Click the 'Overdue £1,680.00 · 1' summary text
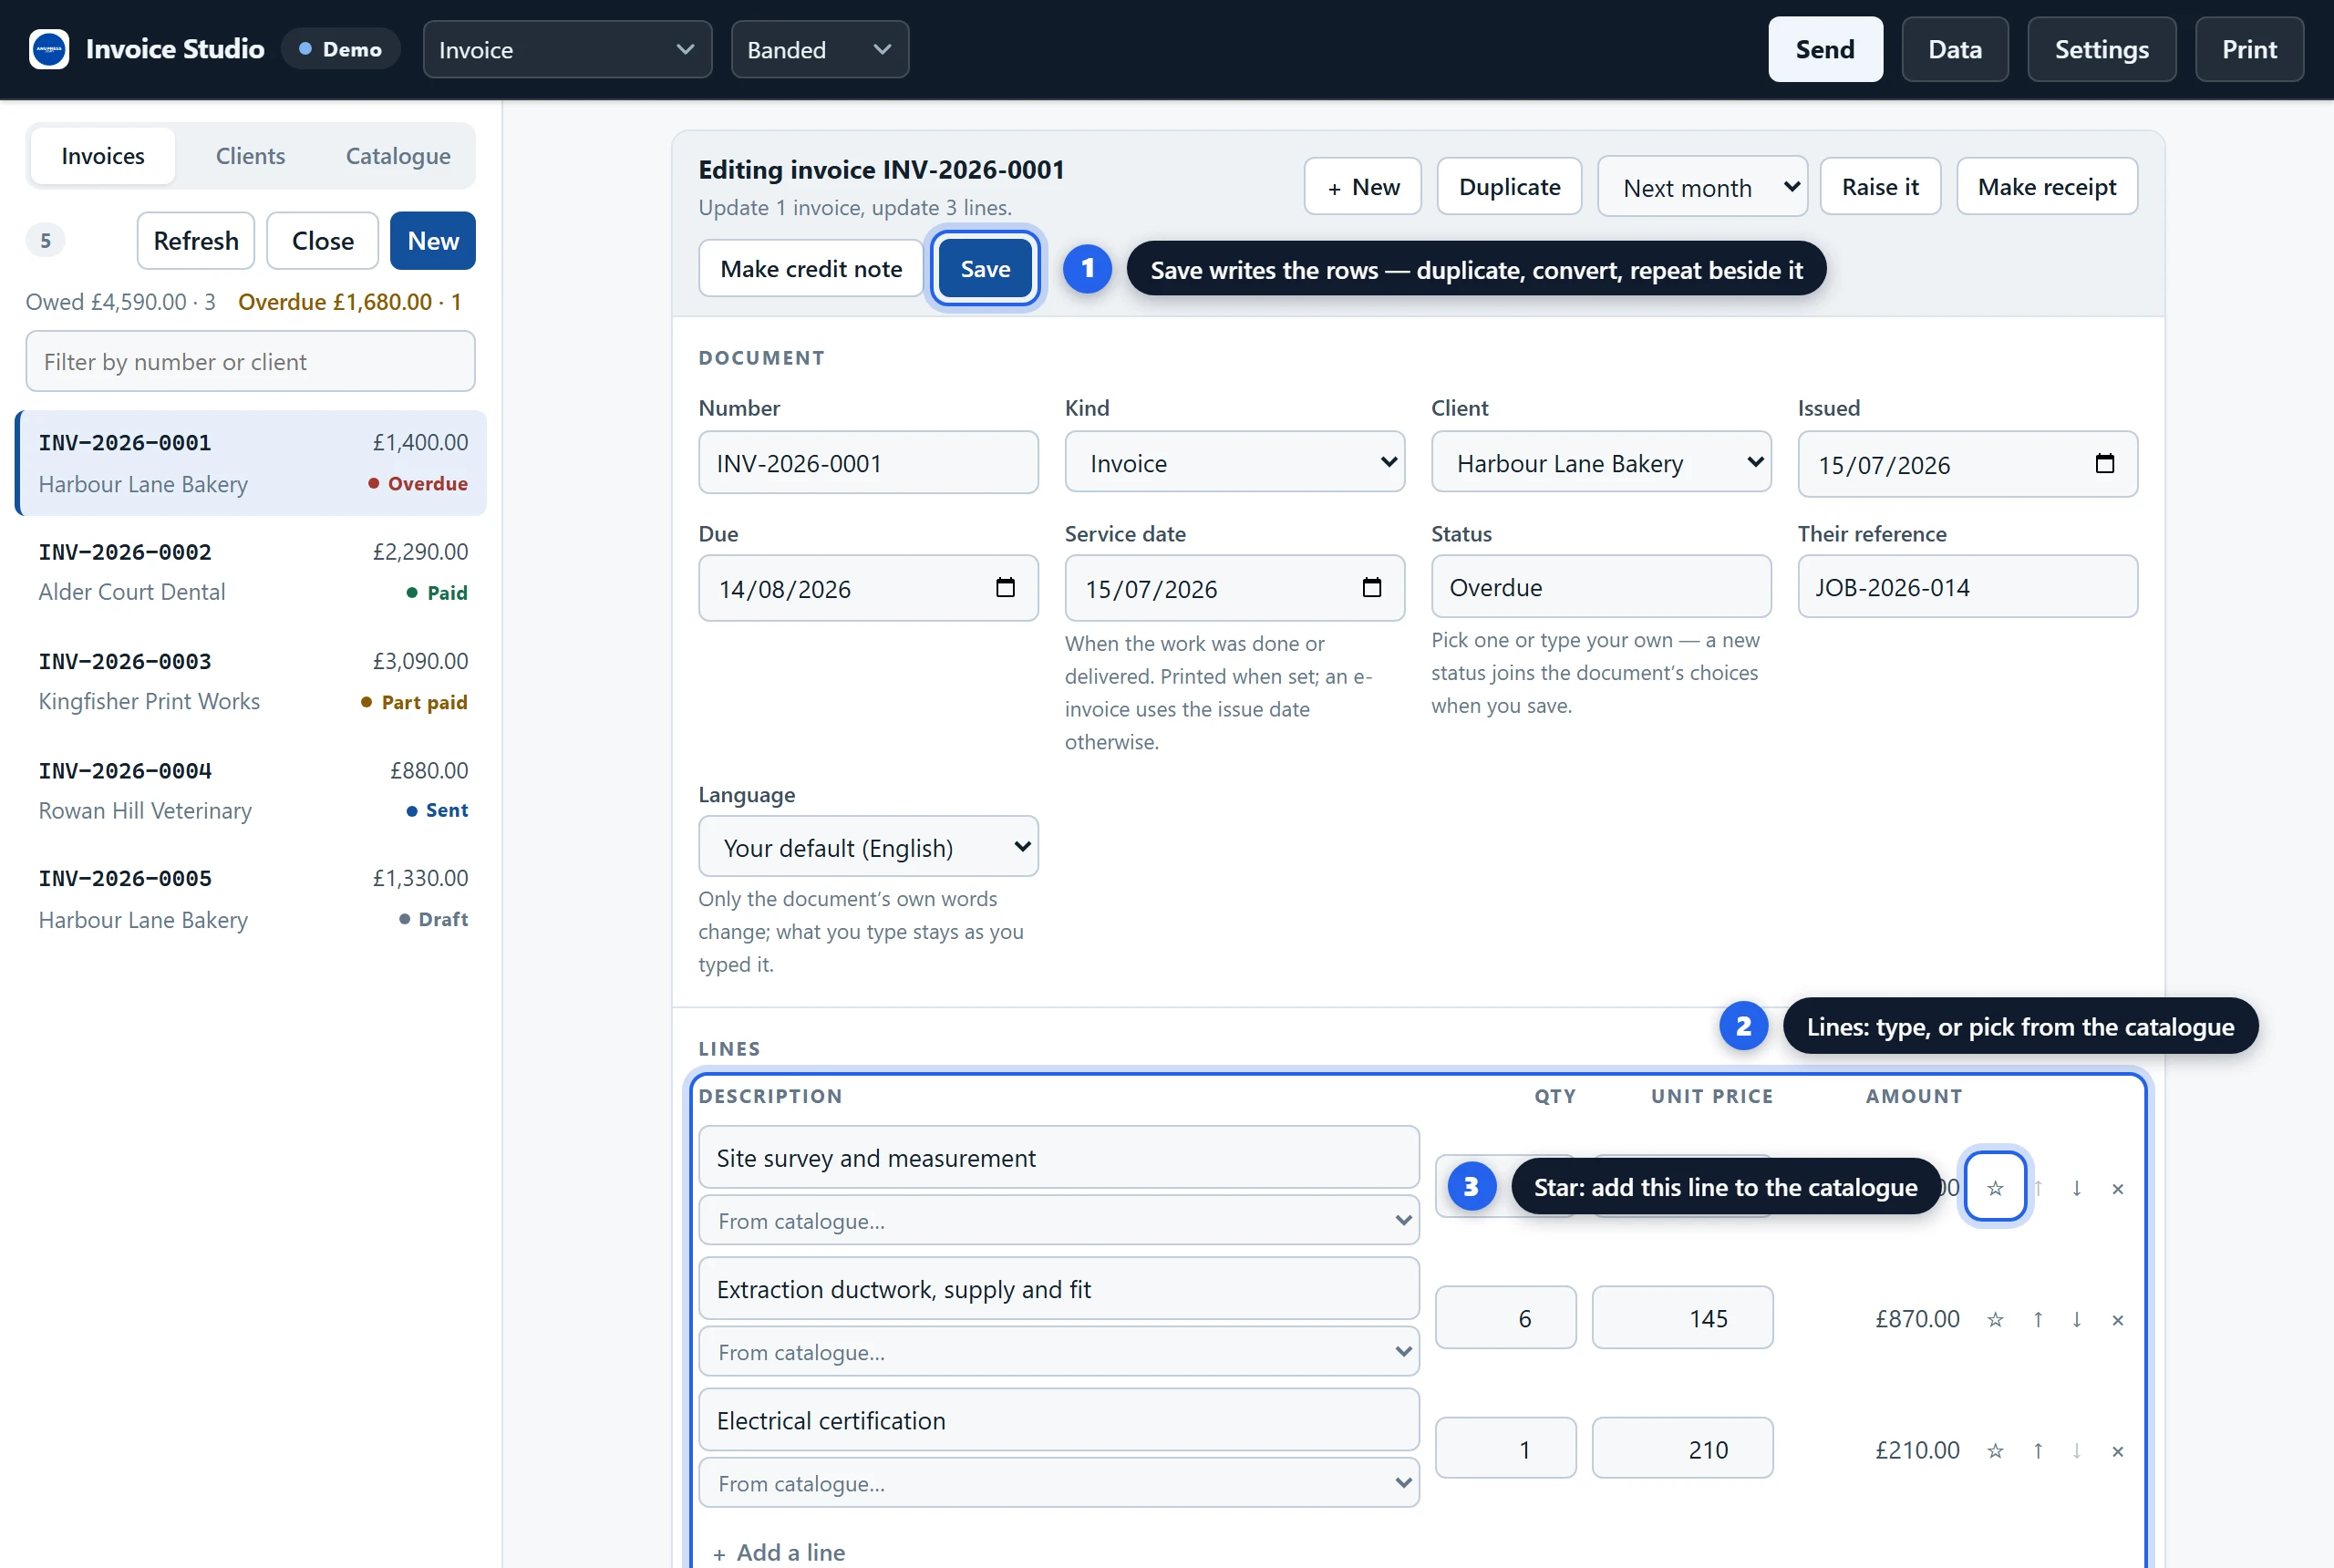The image size is (2334, 1568). pos(349,301)
